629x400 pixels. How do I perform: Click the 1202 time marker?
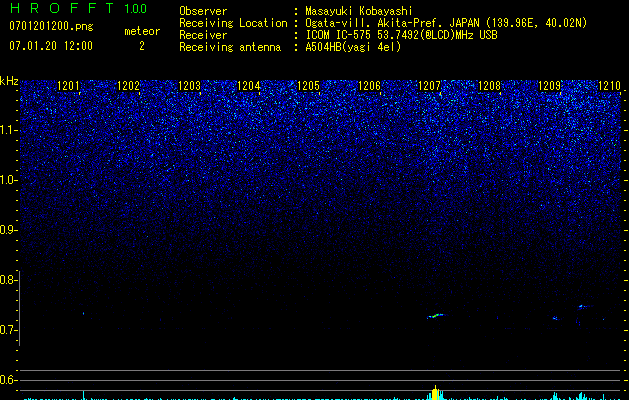[128, 86]
